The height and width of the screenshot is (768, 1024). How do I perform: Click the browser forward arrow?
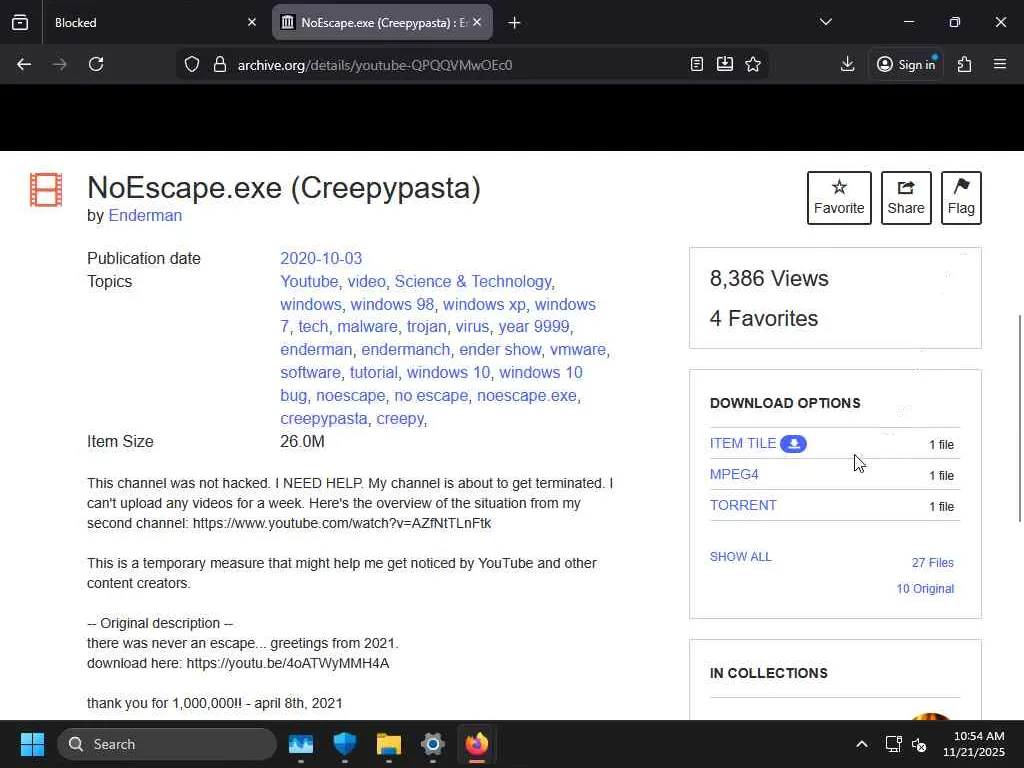click(x=59, y=64)
